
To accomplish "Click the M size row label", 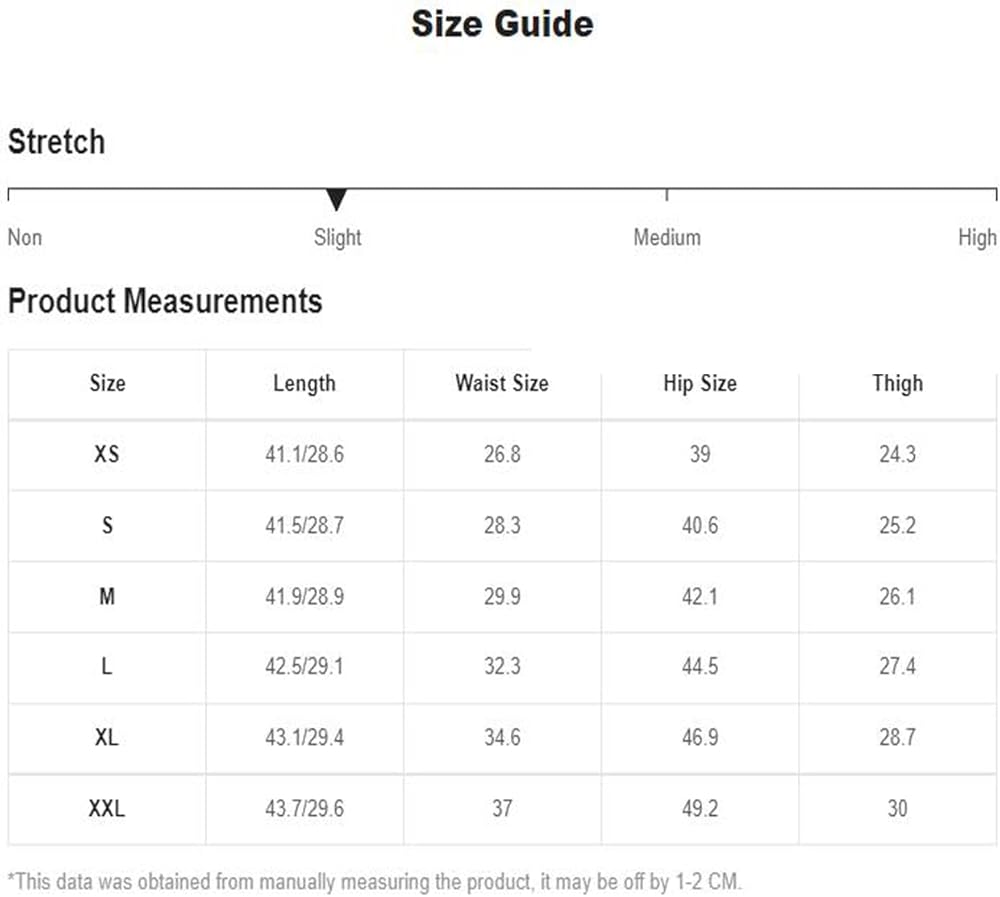I will (x=107, y=597).
